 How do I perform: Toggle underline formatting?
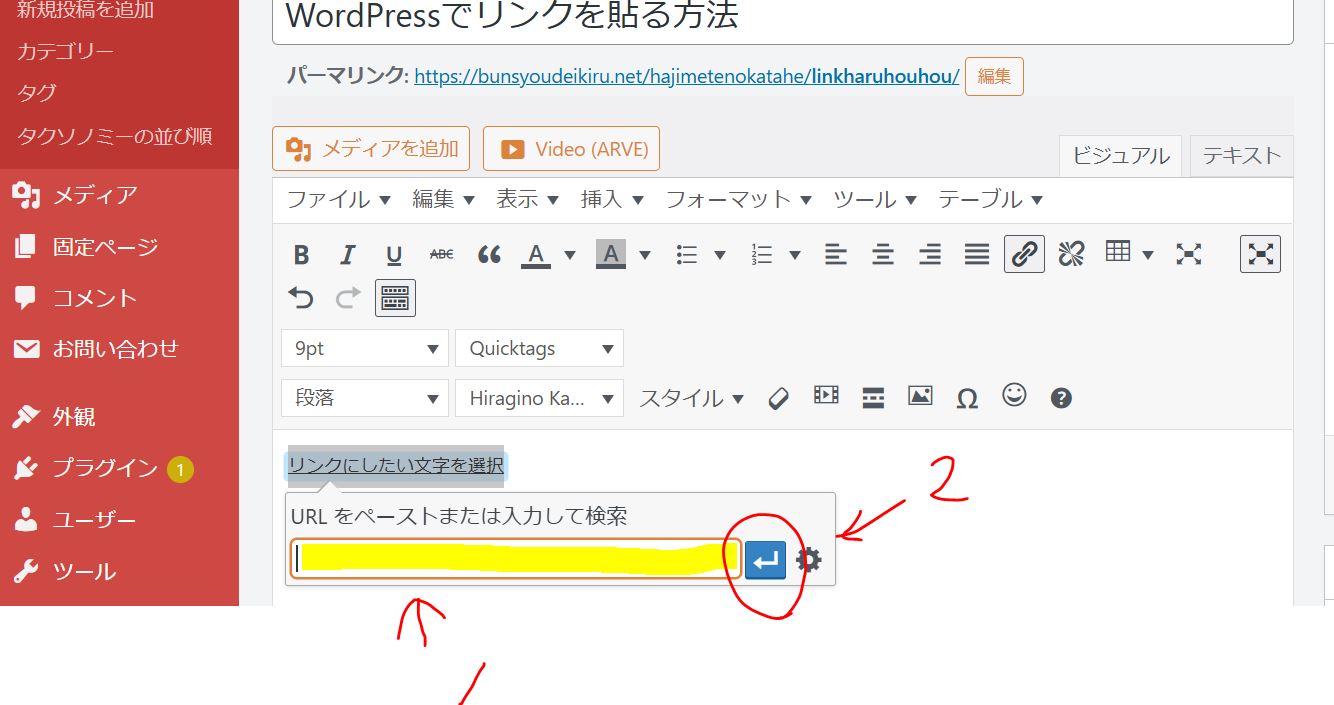(394, 255)
